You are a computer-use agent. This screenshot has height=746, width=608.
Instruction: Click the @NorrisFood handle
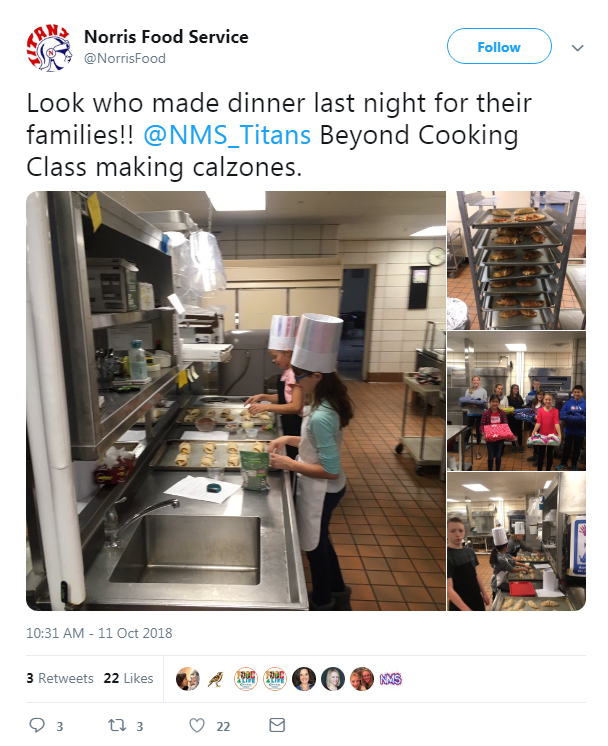[x=125, y=59]
